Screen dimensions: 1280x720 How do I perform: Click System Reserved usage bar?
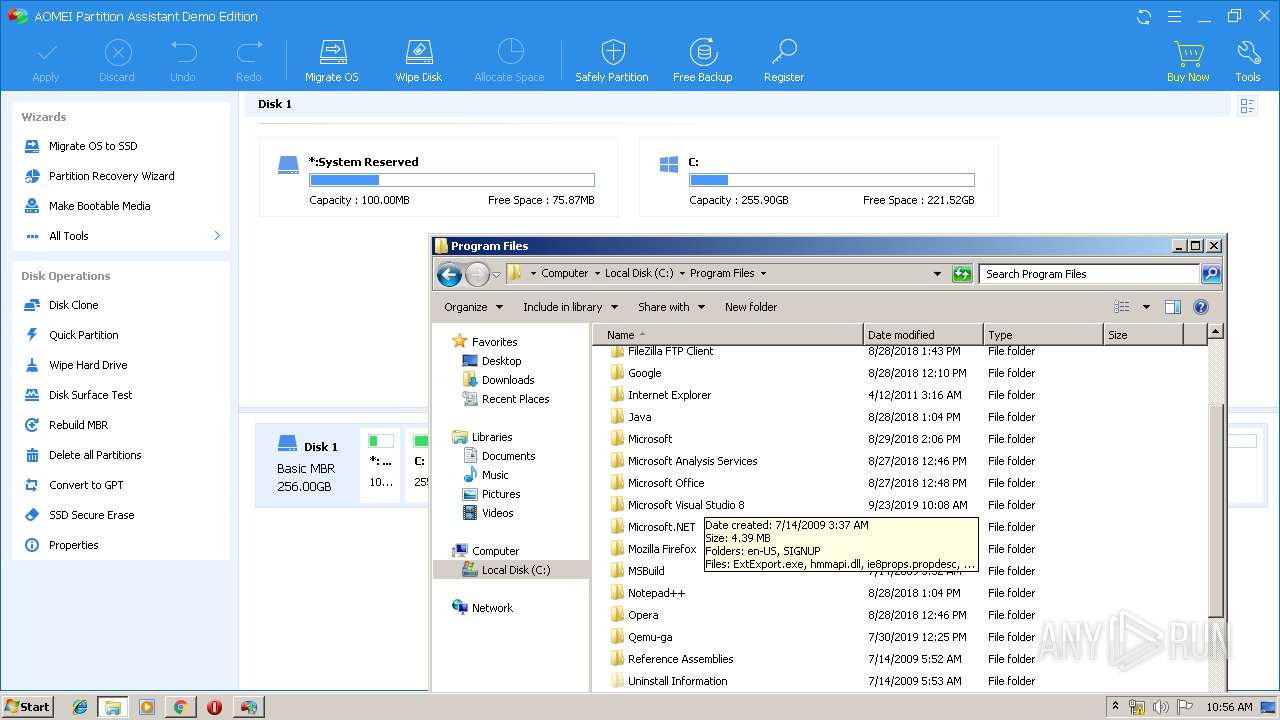452,180
